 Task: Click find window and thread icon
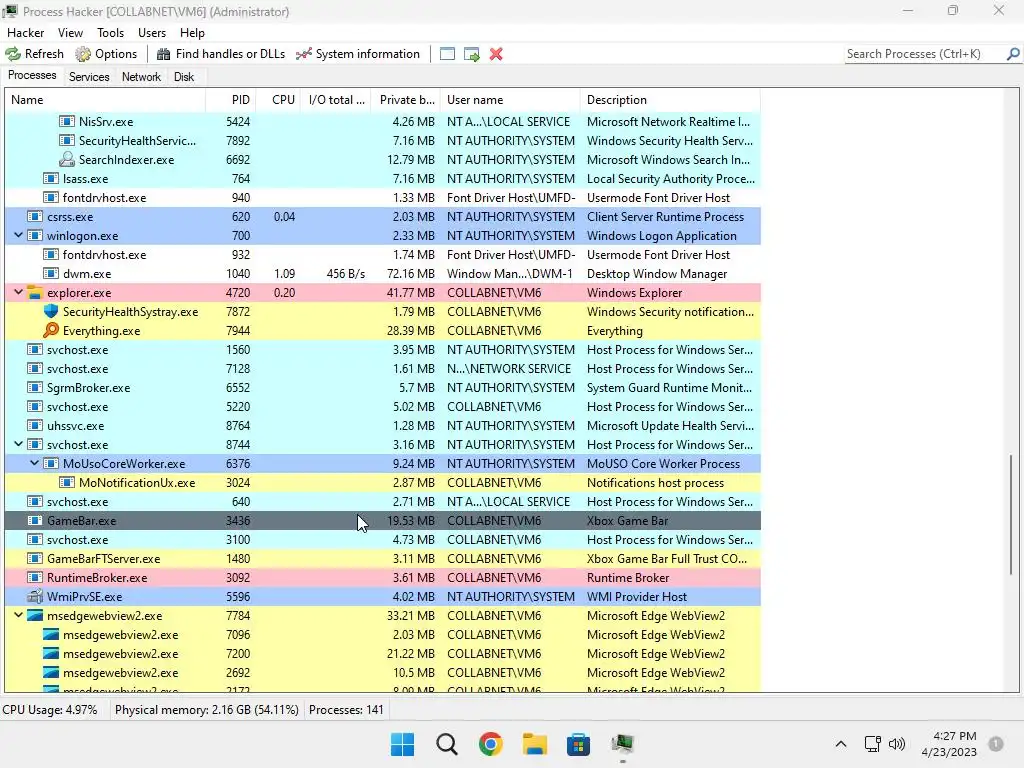point(472,54)
